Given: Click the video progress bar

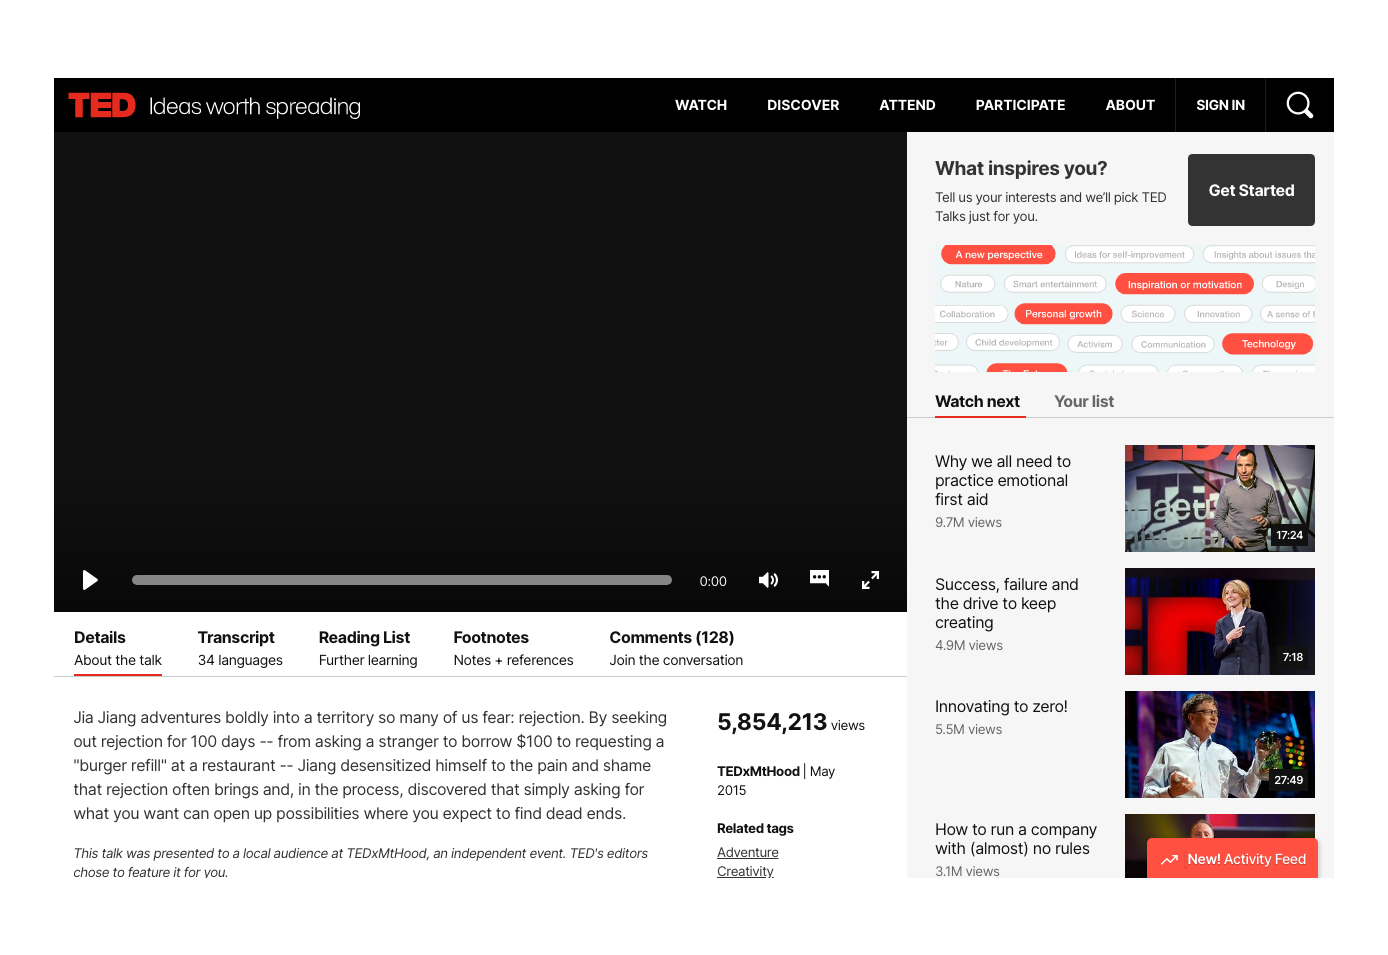Looking at the screenshot, I should pyautogui.click(x=402, y=580).
